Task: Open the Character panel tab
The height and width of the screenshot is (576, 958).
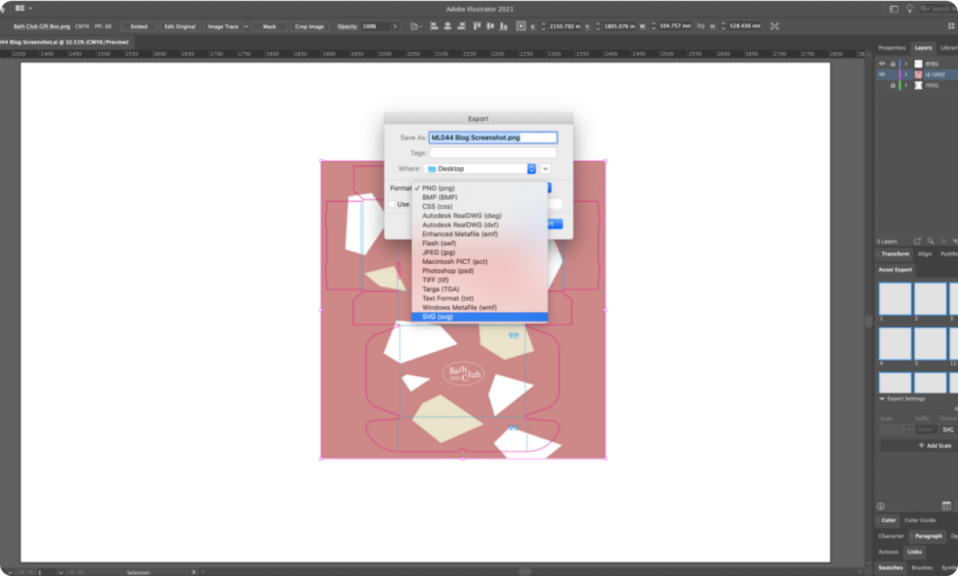Action: pyautogui.click(x=891, y=536)
